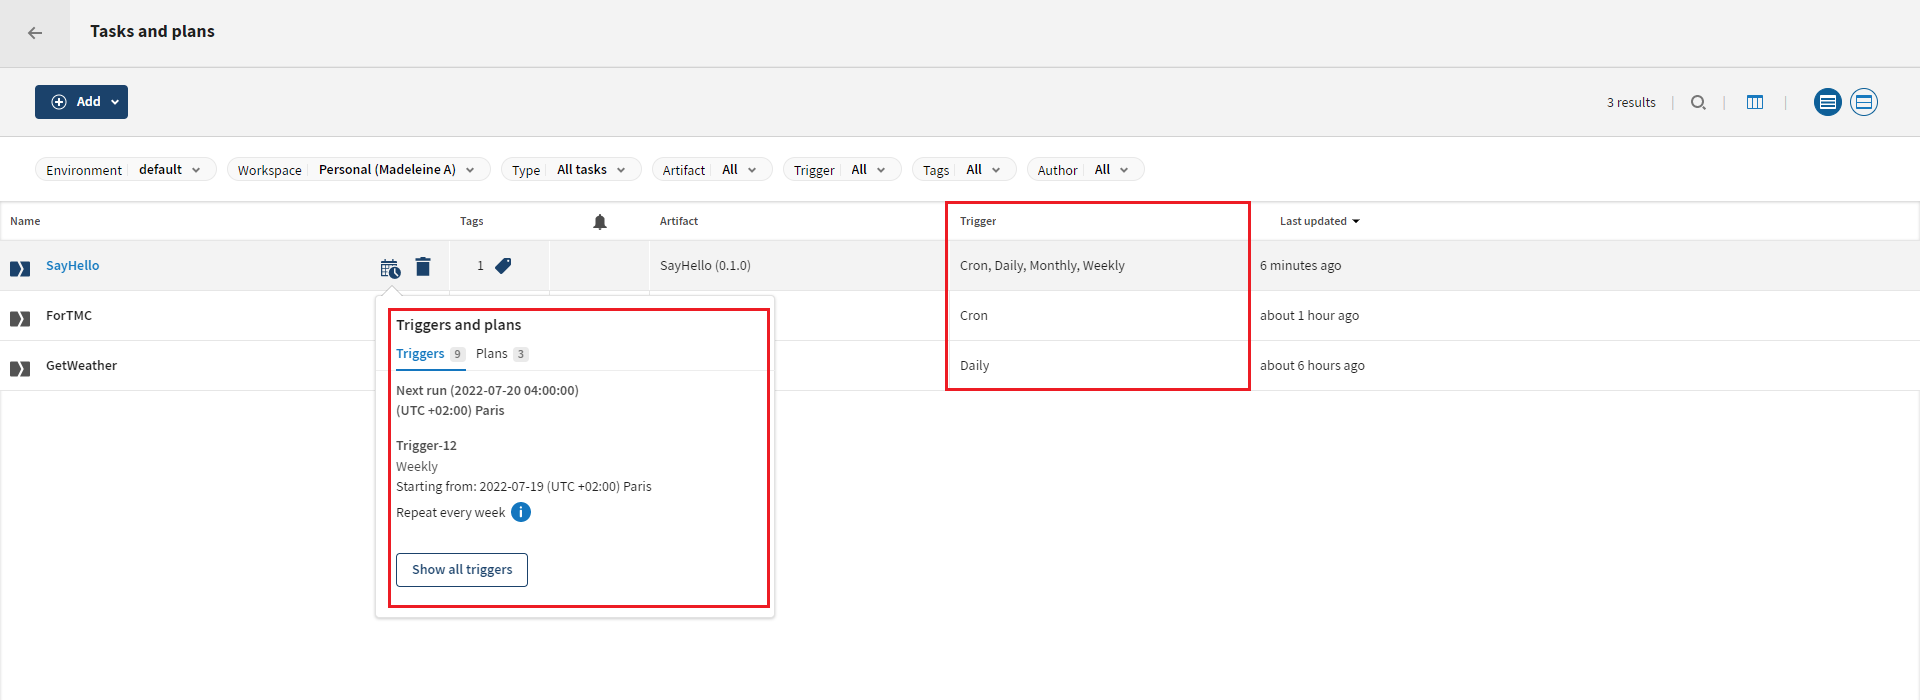The width and height of the screenshot is (1920, 700).
Task: Open the Type All tasks filter
Action: (570, 170)
